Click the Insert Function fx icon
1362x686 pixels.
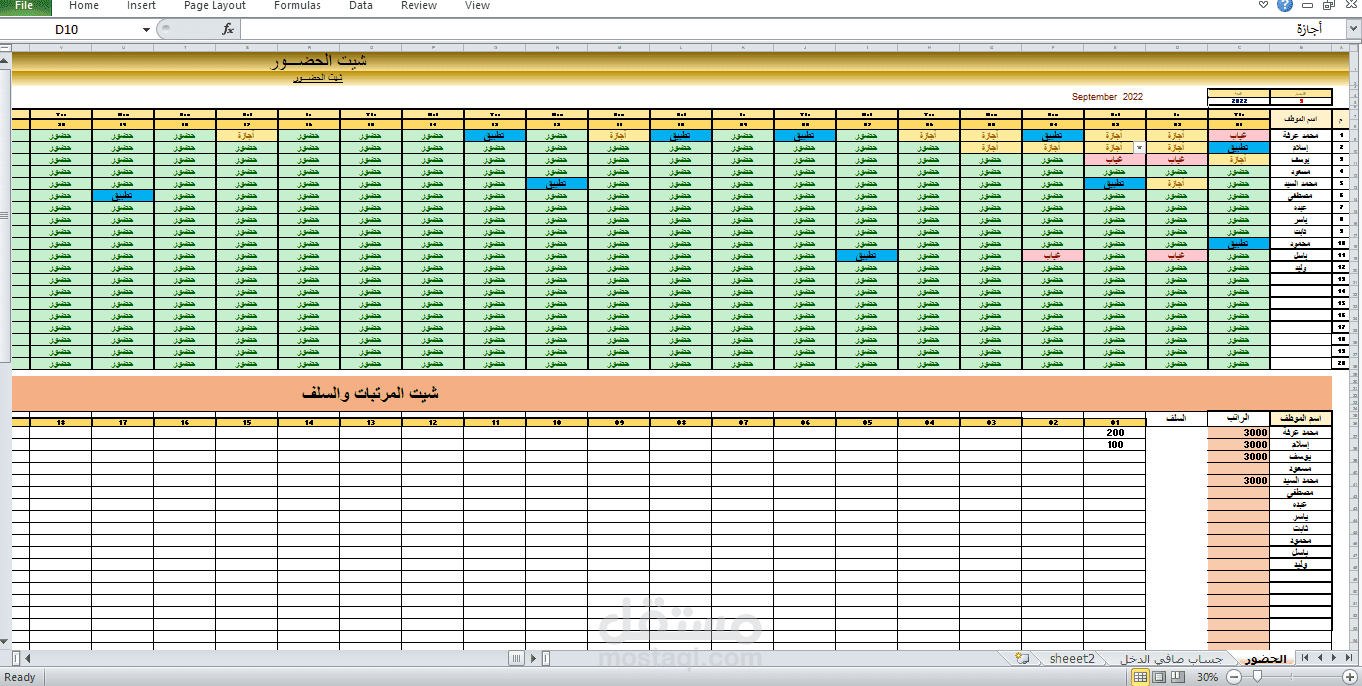[228, 30]
